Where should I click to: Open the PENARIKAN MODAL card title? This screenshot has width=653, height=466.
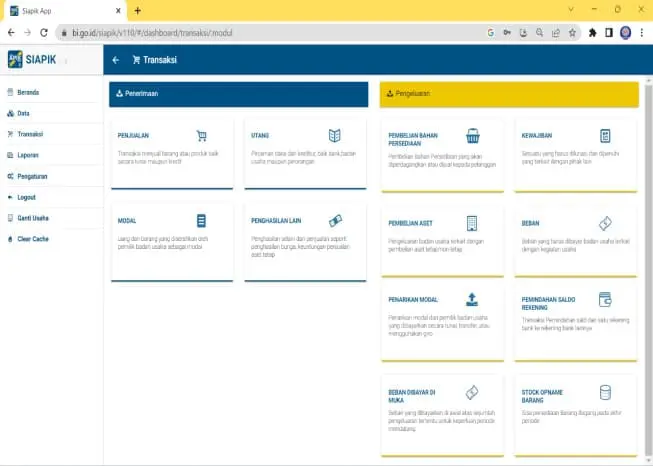point(413,299)
